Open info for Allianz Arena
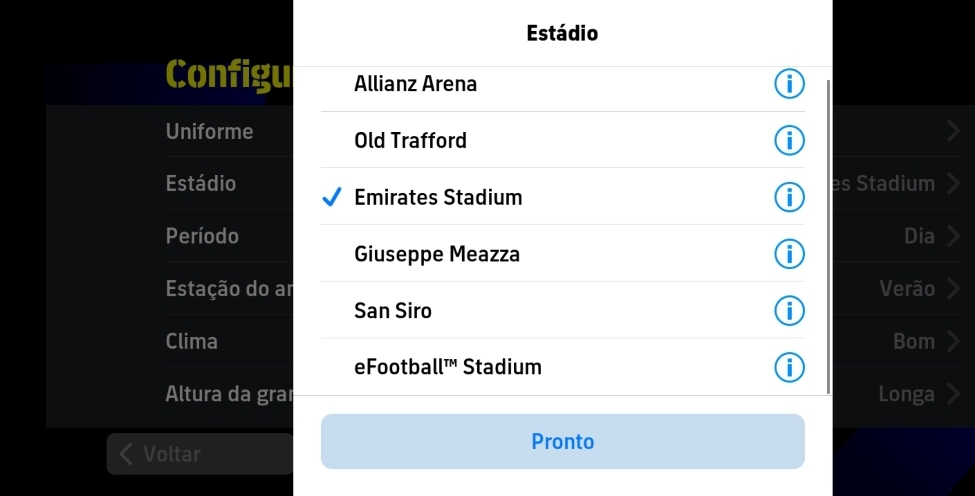 point(789,83)
